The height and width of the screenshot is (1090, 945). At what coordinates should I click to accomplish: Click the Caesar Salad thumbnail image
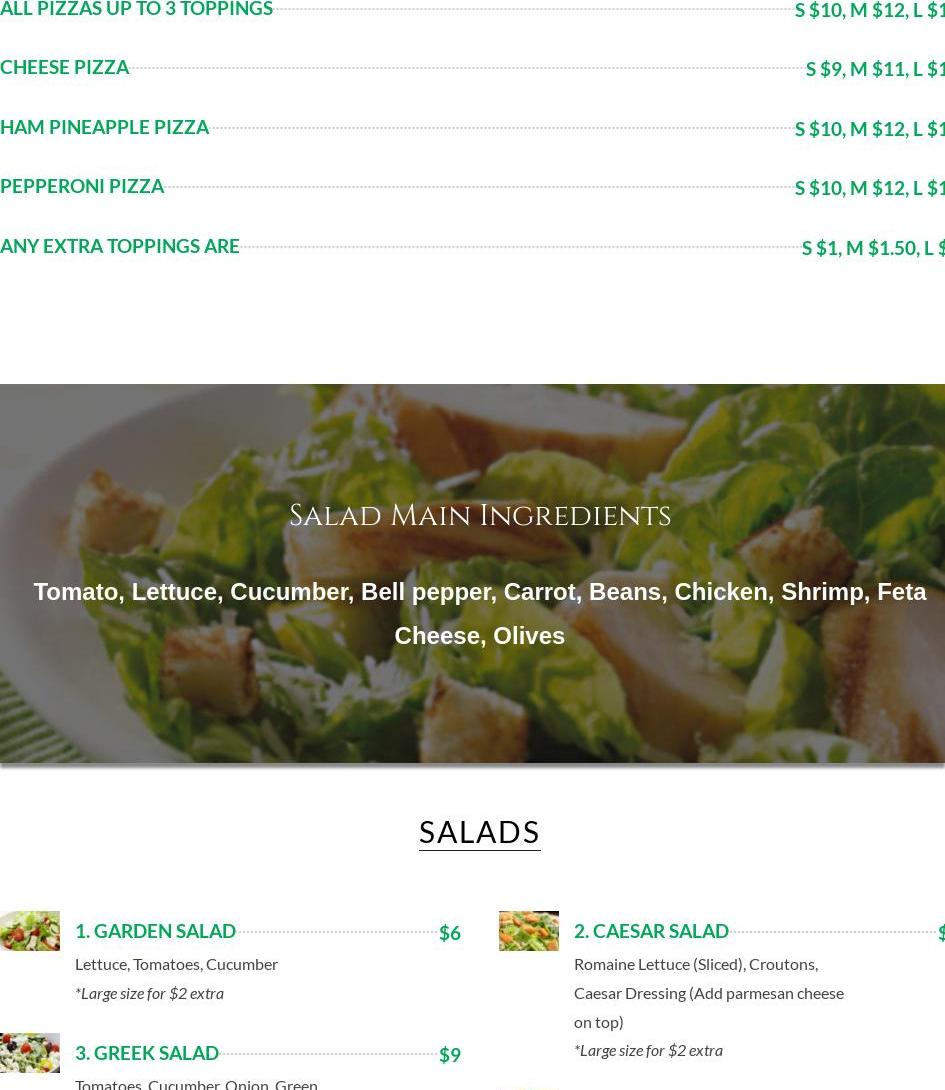pos(528,931)
